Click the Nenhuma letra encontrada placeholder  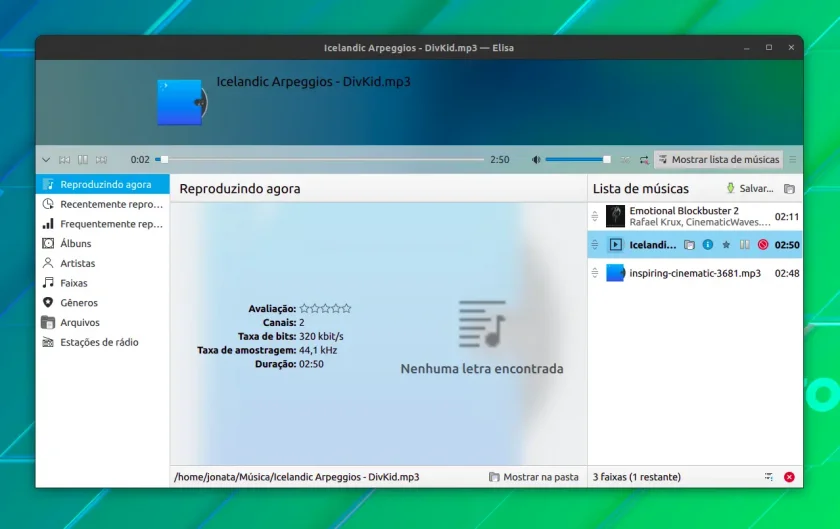[482, 369]
